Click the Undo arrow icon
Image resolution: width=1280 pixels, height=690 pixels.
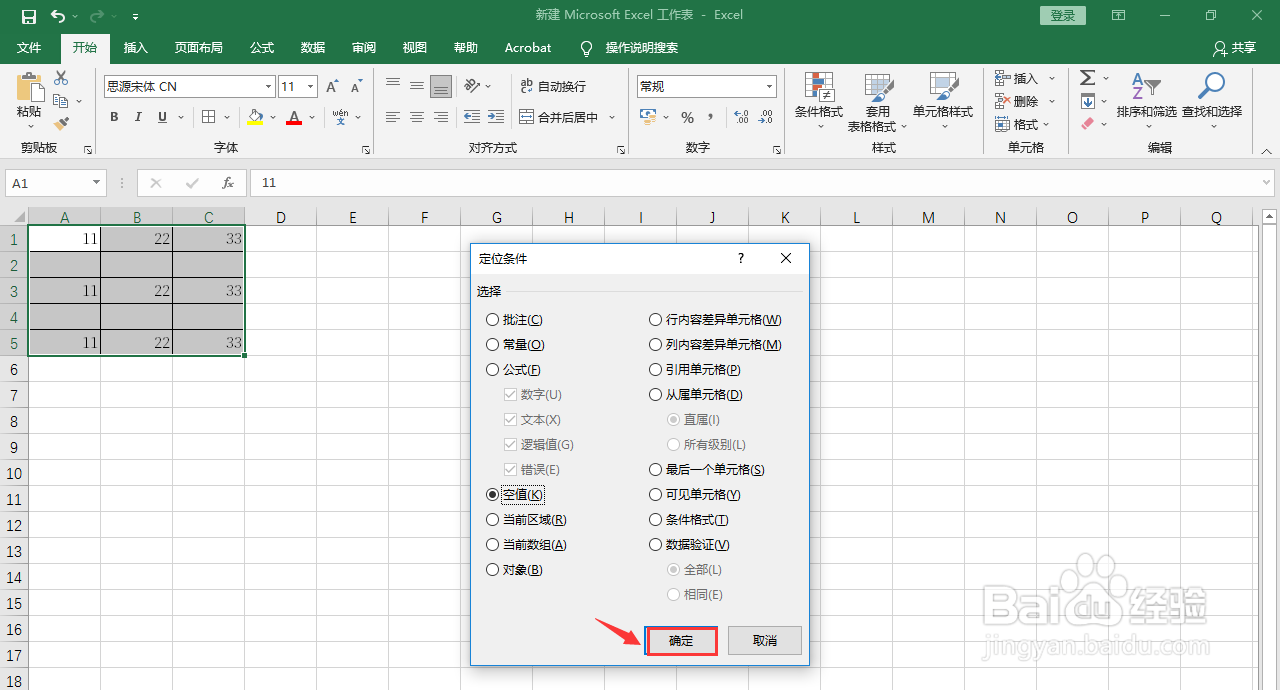[x=57, y=16]
